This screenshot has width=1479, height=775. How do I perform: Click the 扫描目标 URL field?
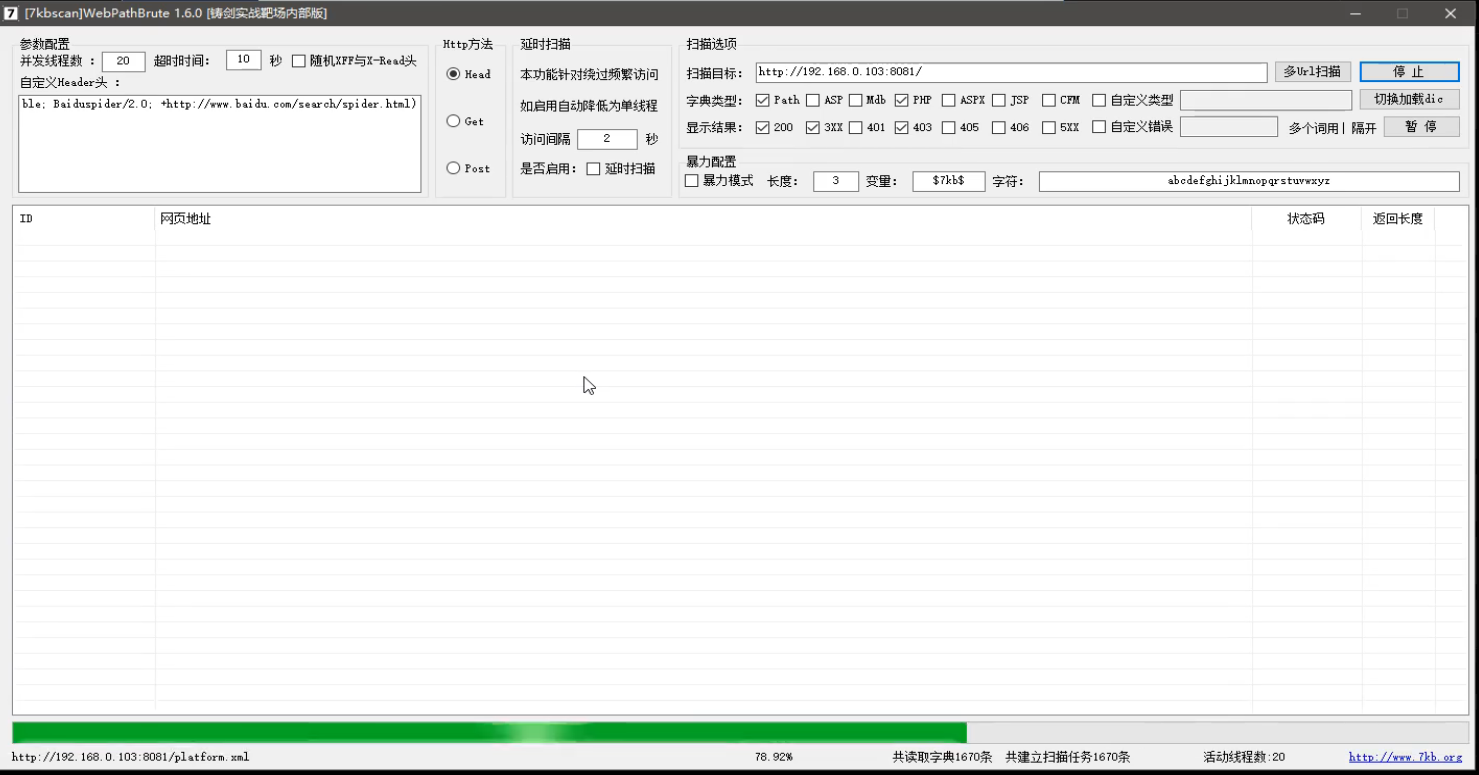click(x=1011, y=72)
